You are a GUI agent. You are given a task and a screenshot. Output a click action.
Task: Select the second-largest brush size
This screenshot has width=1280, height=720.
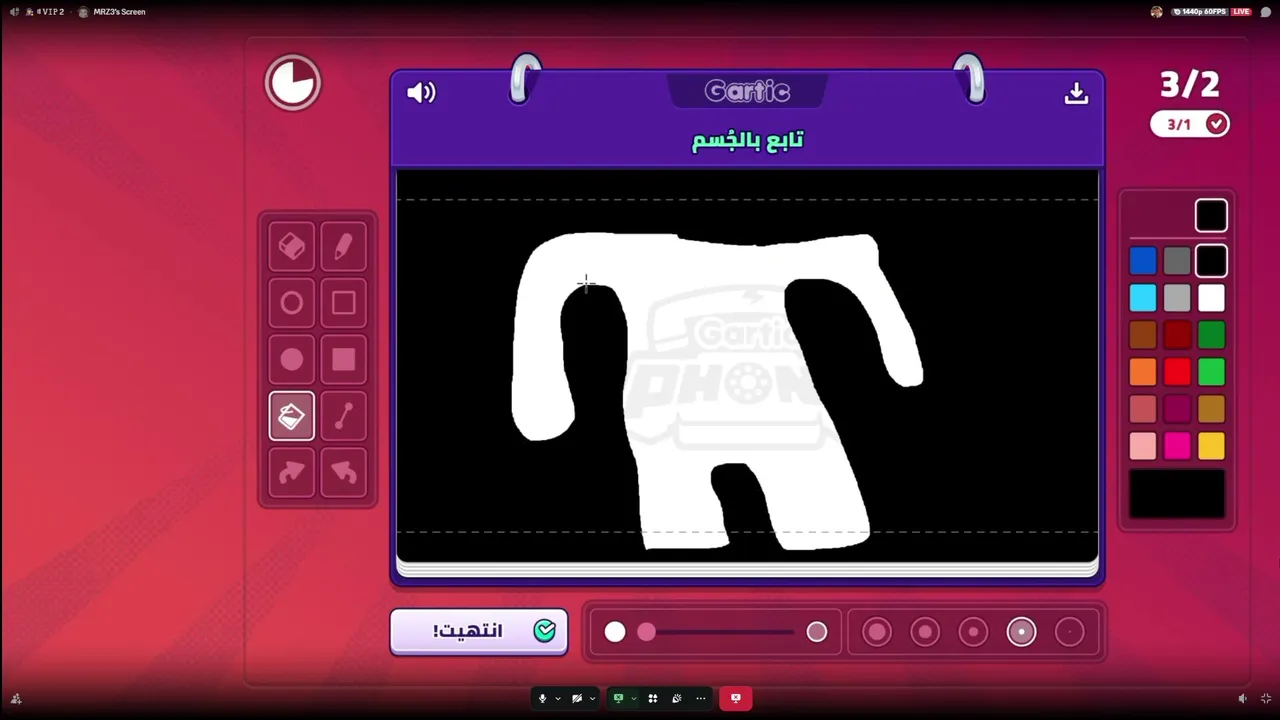[x=925, y=632]
